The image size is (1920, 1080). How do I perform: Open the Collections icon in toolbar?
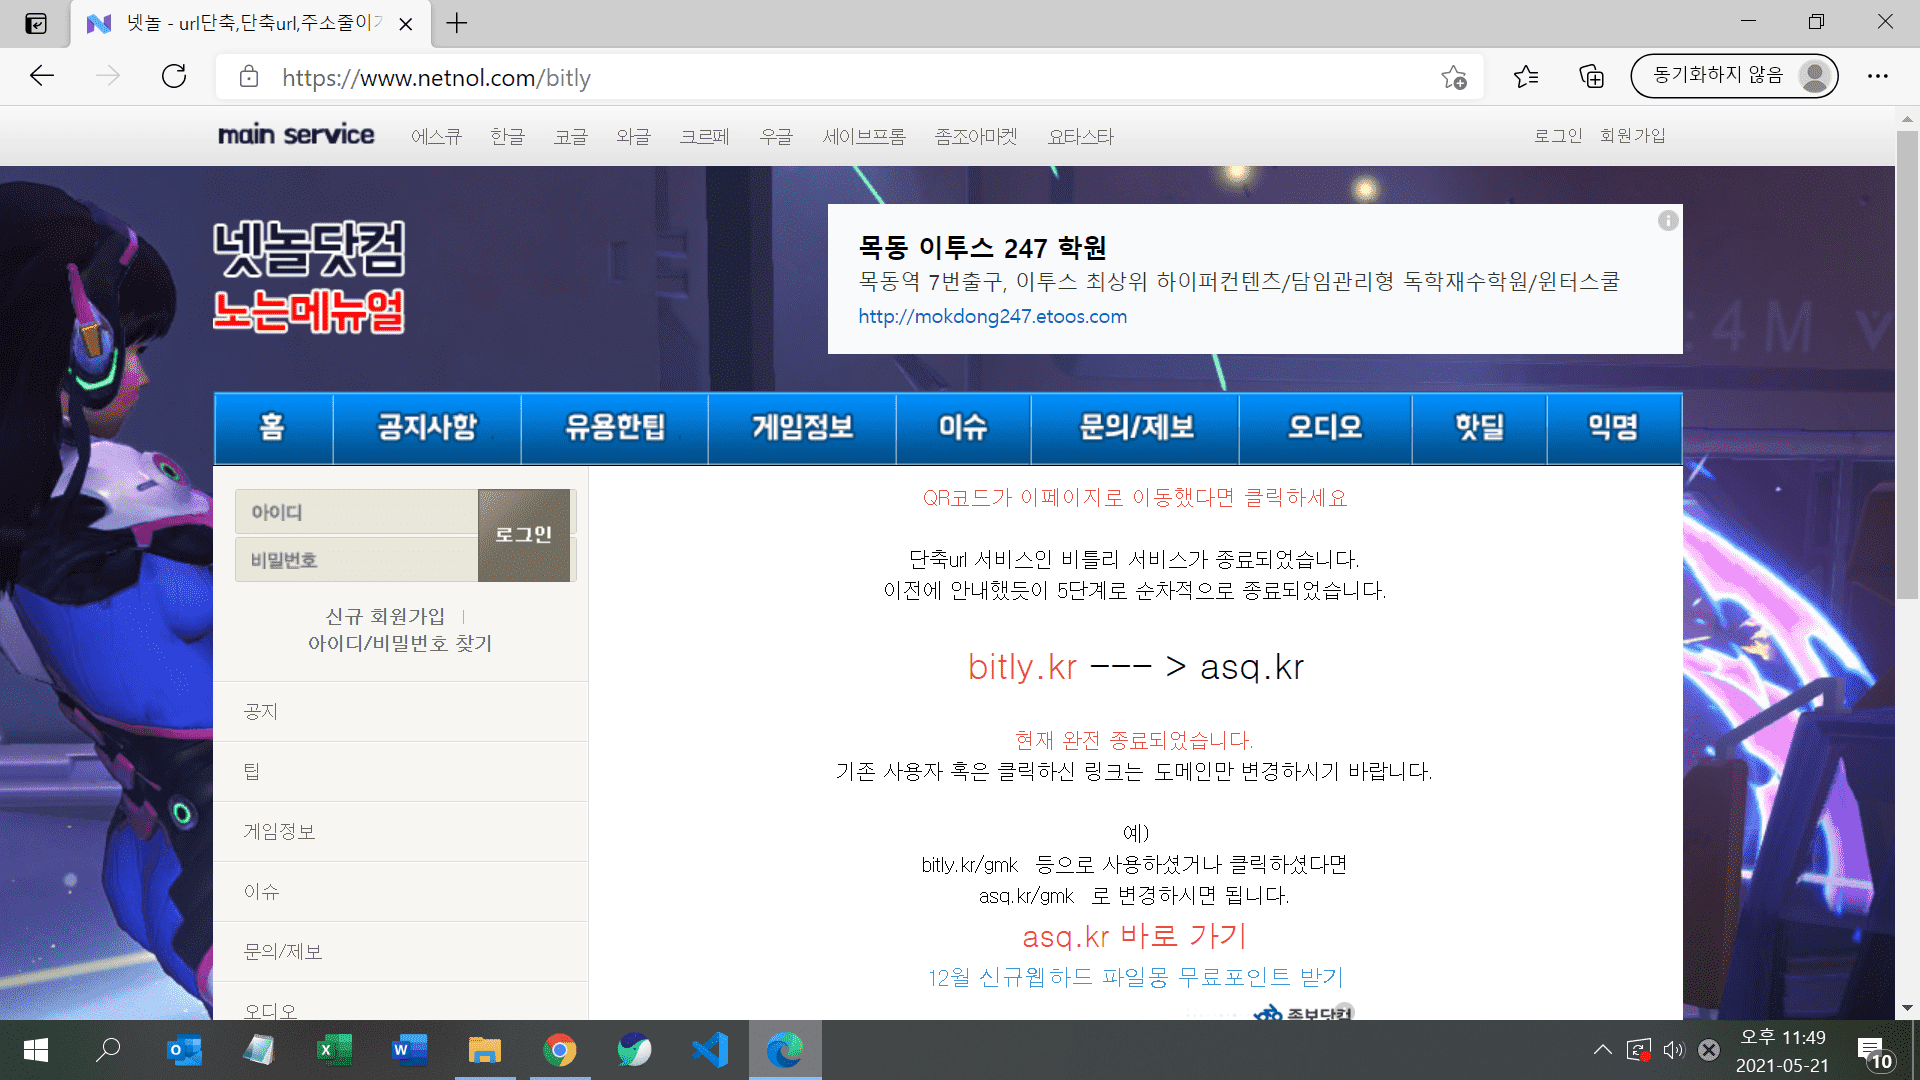1591,77
